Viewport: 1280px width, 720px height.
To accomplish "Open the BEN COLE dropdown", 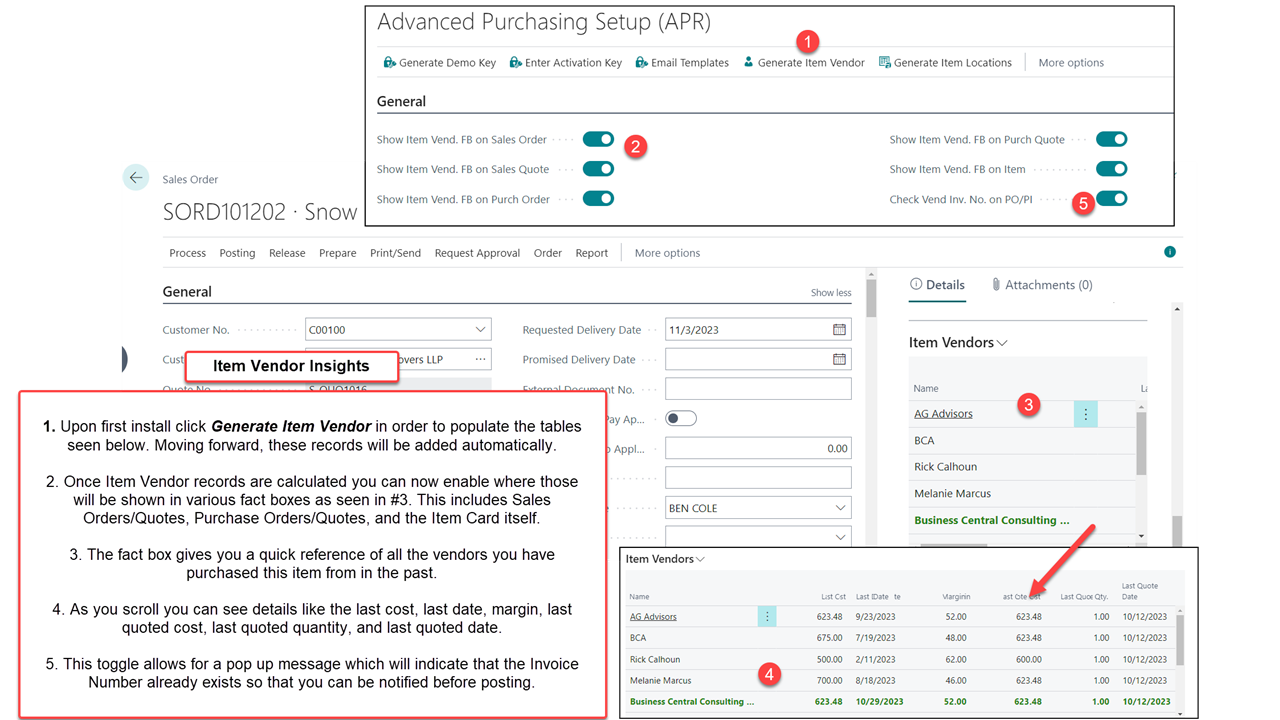I will 839,508.
